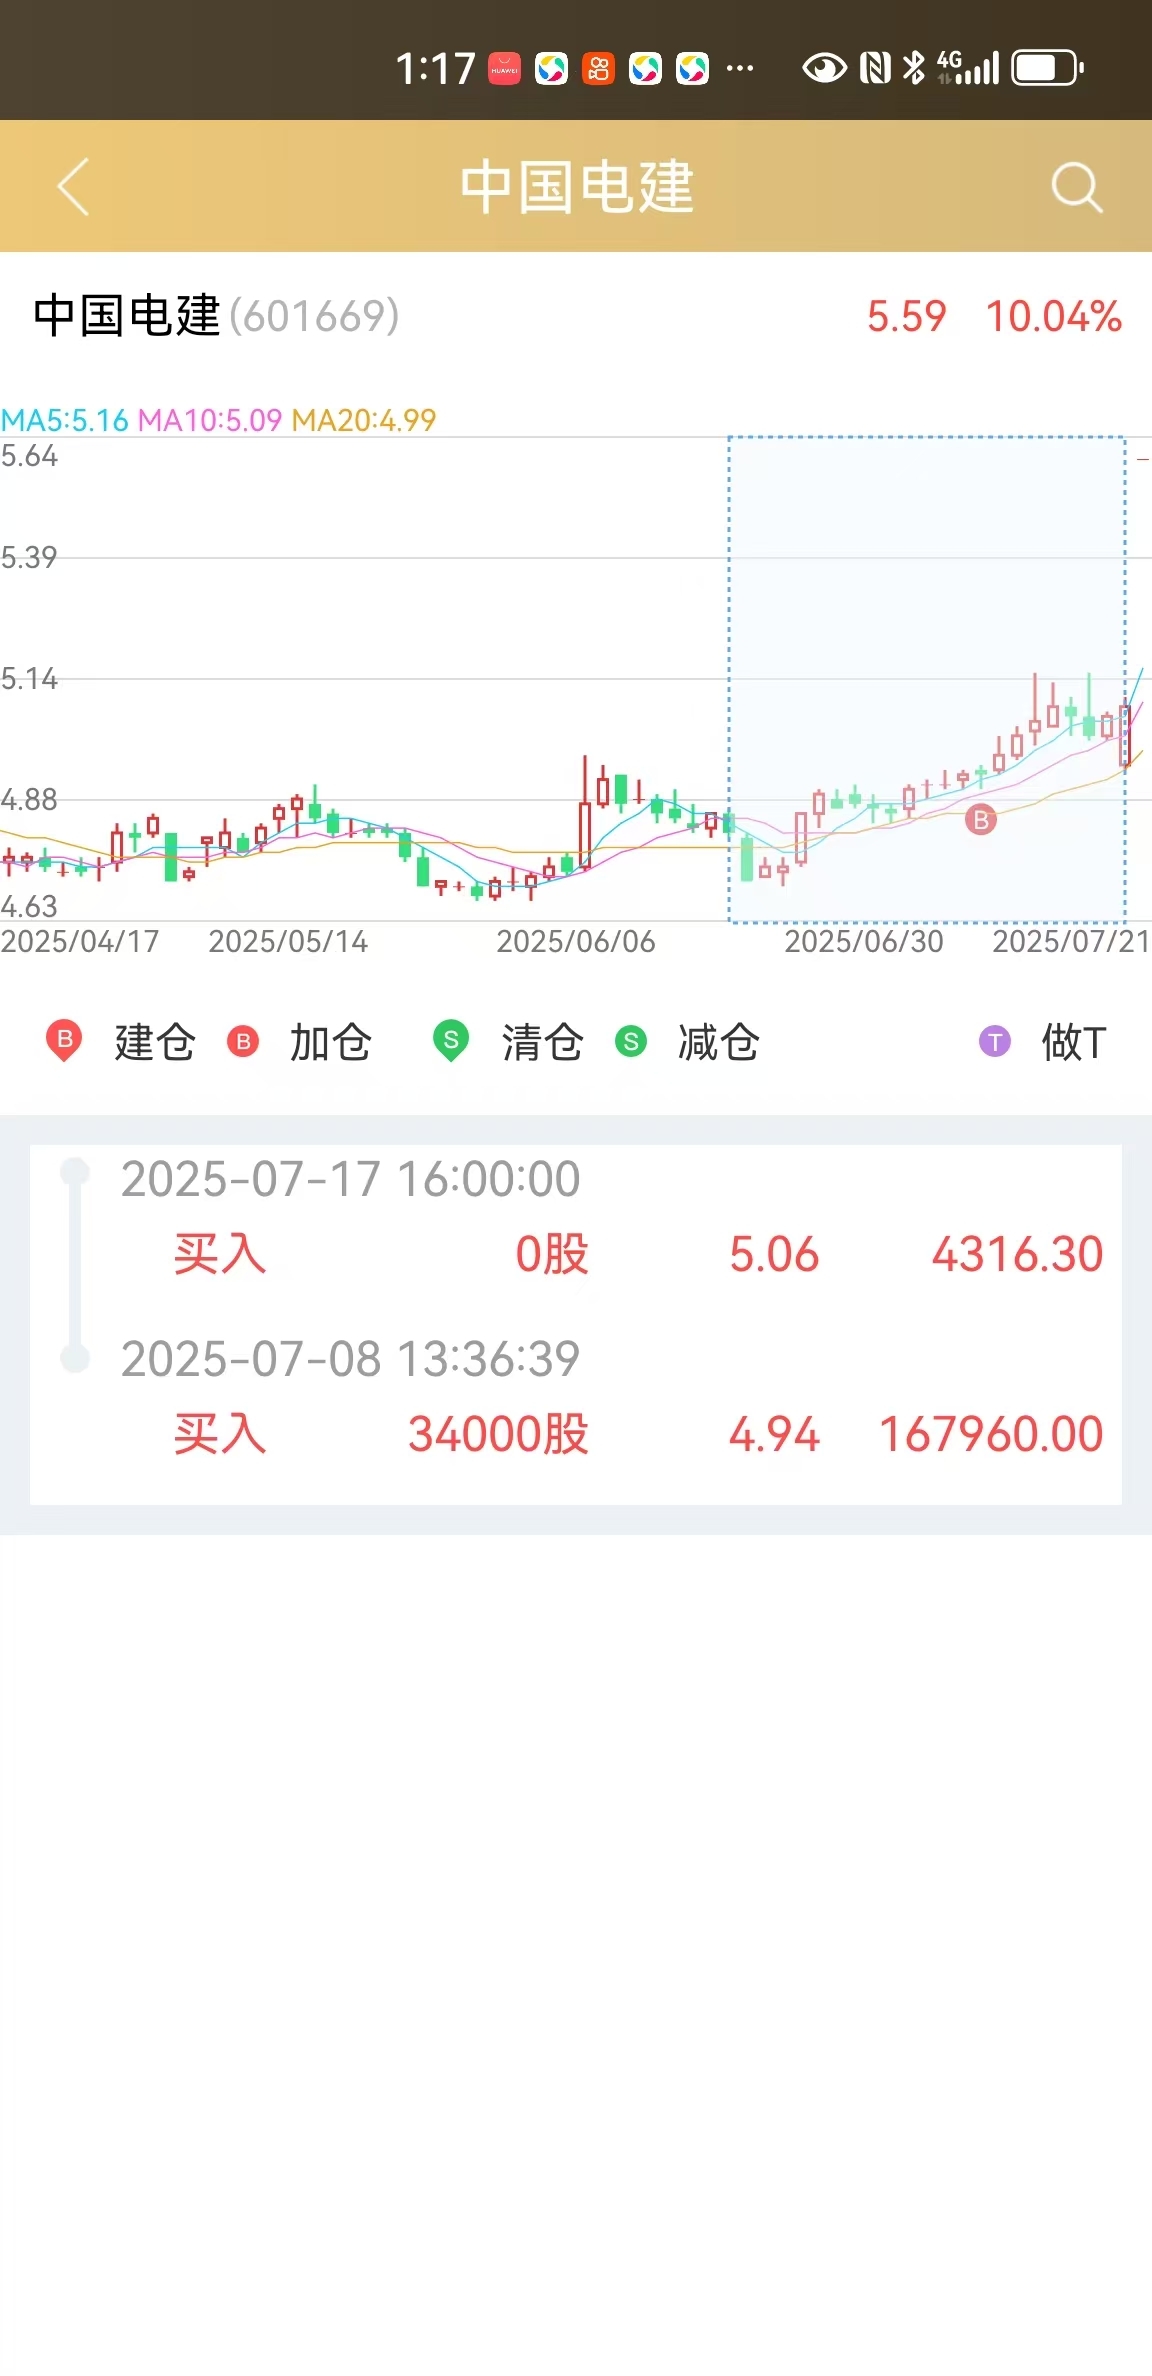This screenshot has height=2376, width=1152.
Task: Tap the MA5:5.16 indicator label
Action: coord(65,420)
